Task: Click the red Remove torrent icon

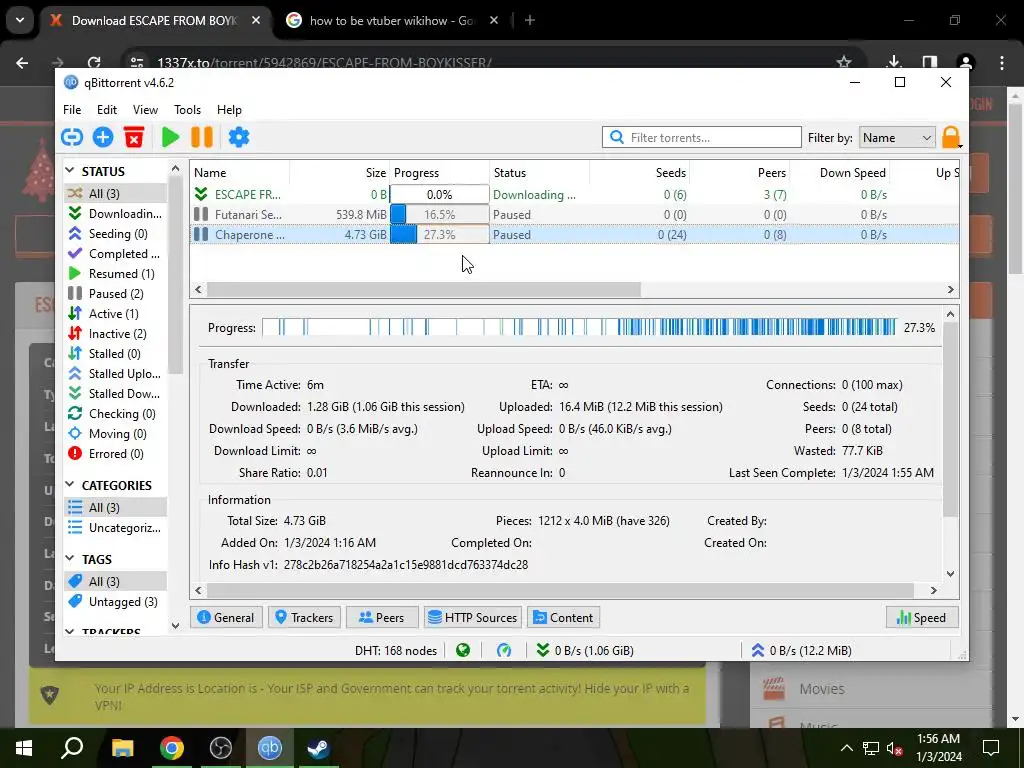Action: coord(134,137)
